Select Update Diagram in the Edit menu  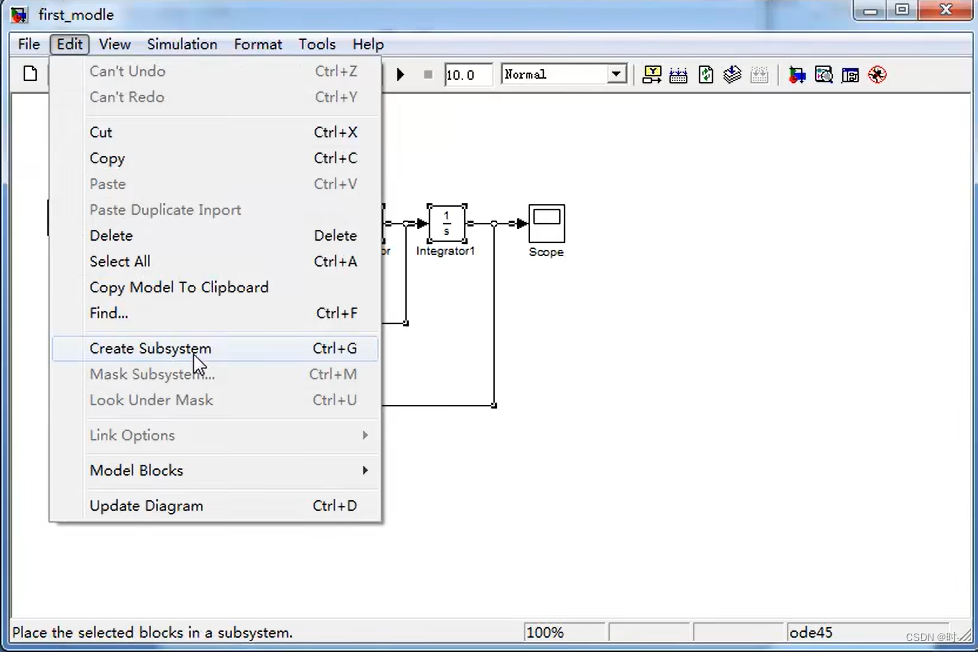pyautogui.click(x=146, y=505)
